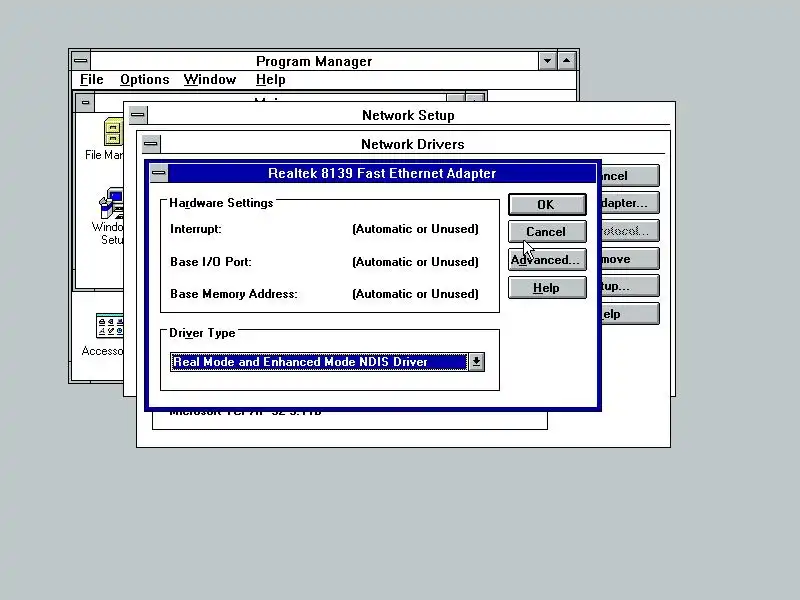This screenshot has width=800, height=600.
Task: Open the File menu in Program Manager
Action: [92, 80]
